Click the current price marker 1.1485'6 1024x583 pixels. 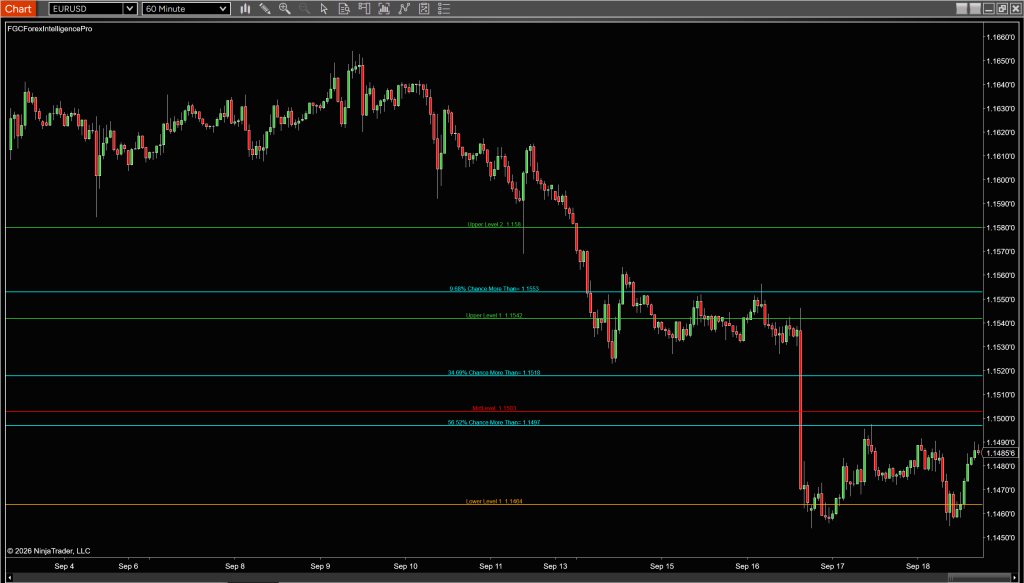pos(1002,453)
